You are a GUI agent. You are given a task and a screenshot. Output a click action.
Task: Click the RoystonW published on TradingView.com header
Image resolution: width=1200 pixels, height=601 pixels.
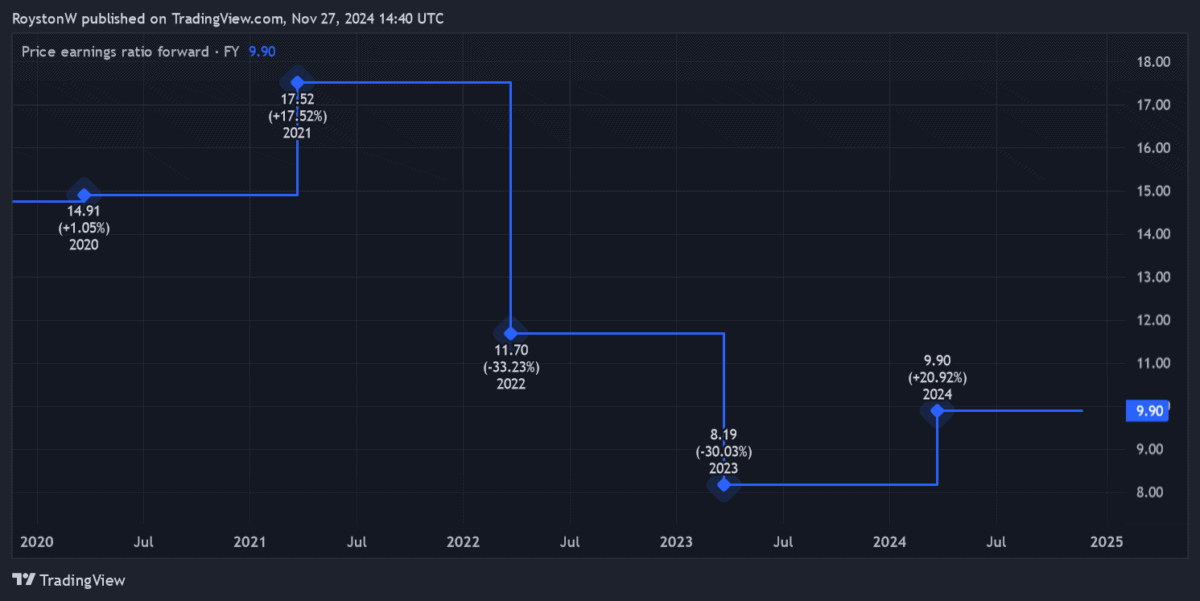(228, 19)
